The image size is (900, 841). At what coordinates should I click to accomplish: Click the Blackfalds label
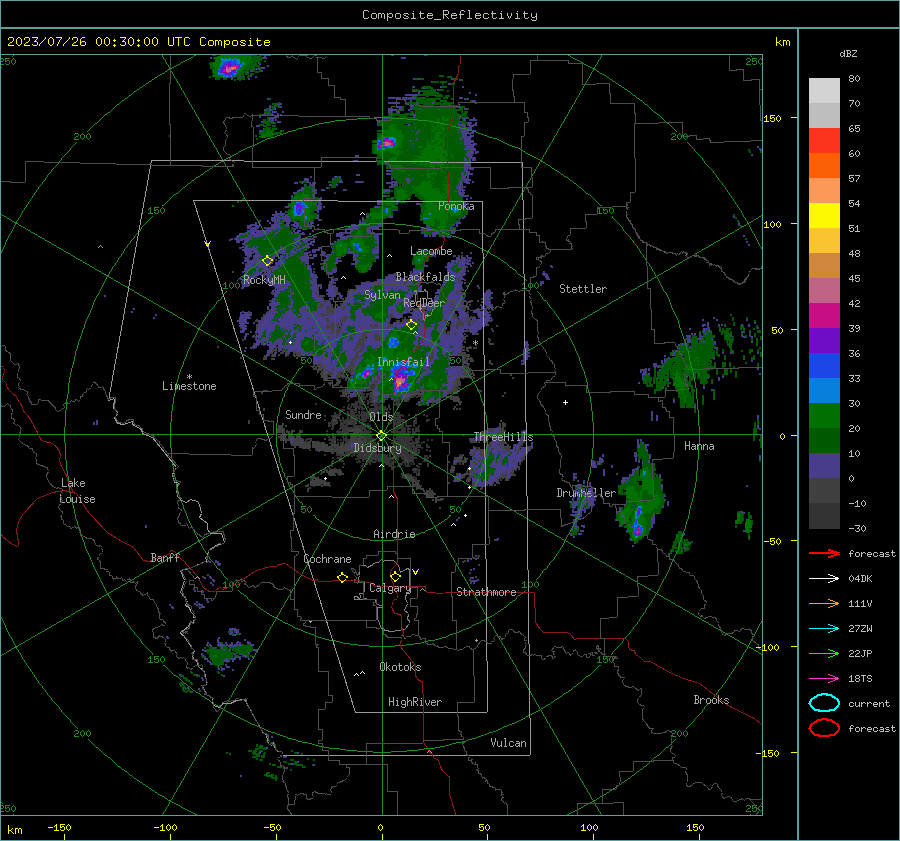[x=425, y=277]
